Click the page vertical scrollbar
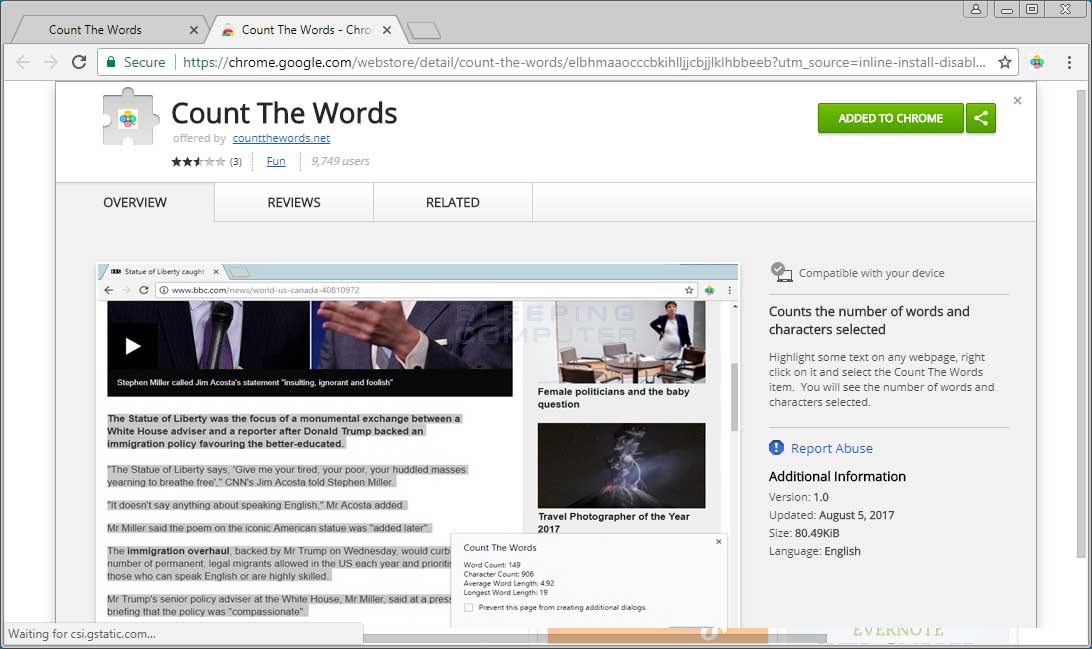The height and width of the screenshot is (649, 1092). click(1082, 324)
